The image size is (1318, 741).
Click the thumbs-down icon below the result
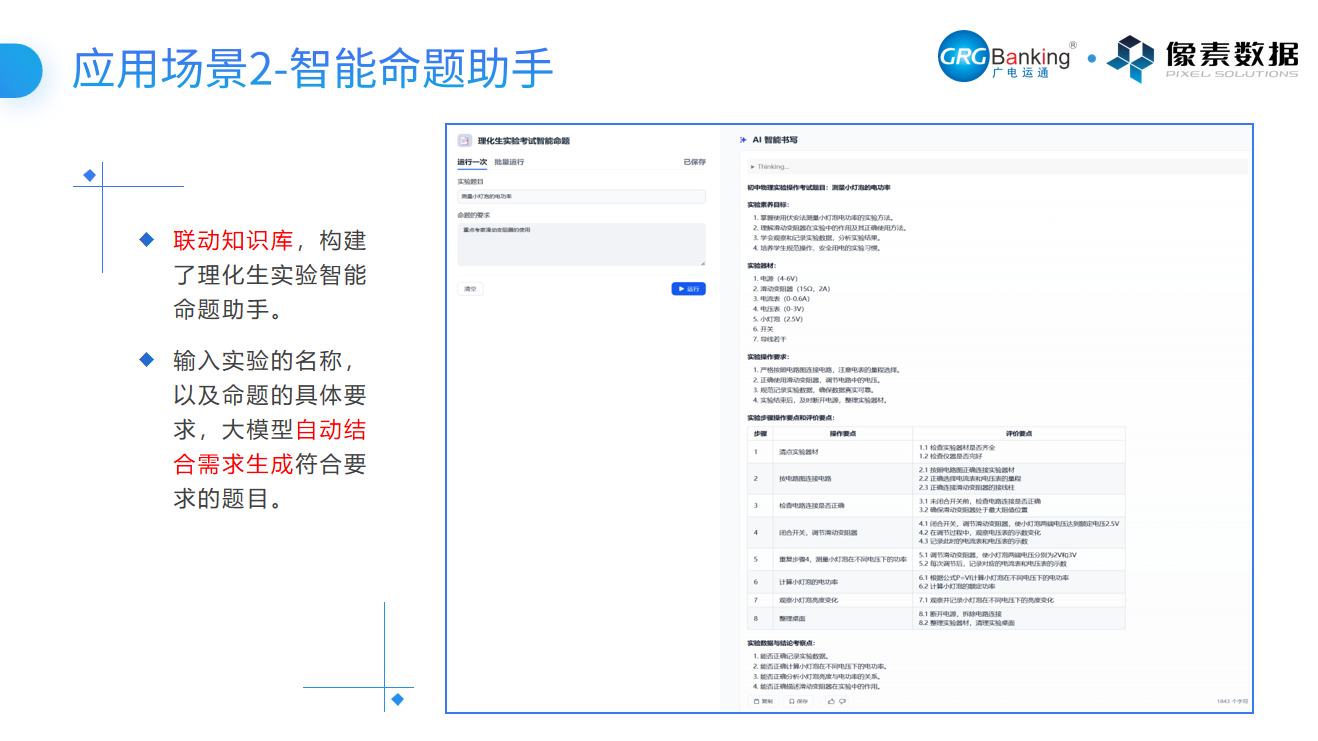click(842, 701)
